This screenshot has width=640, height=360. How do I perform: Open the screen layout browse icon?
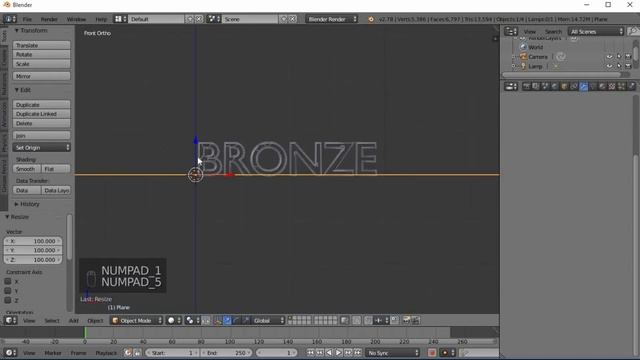tap(120, 19)
